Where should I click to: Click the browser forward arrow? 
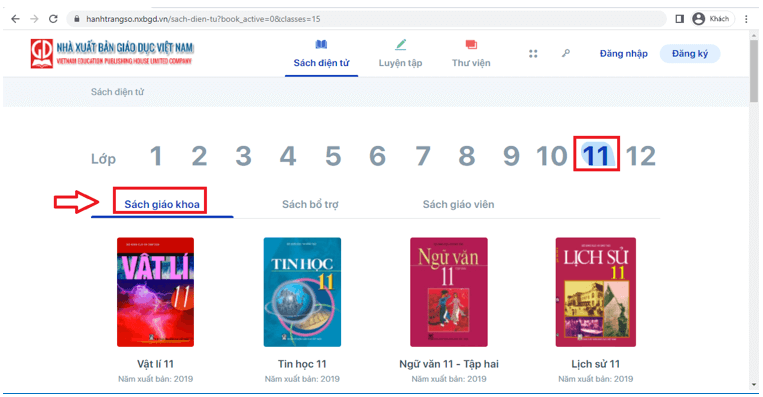(x=34, y=19)
